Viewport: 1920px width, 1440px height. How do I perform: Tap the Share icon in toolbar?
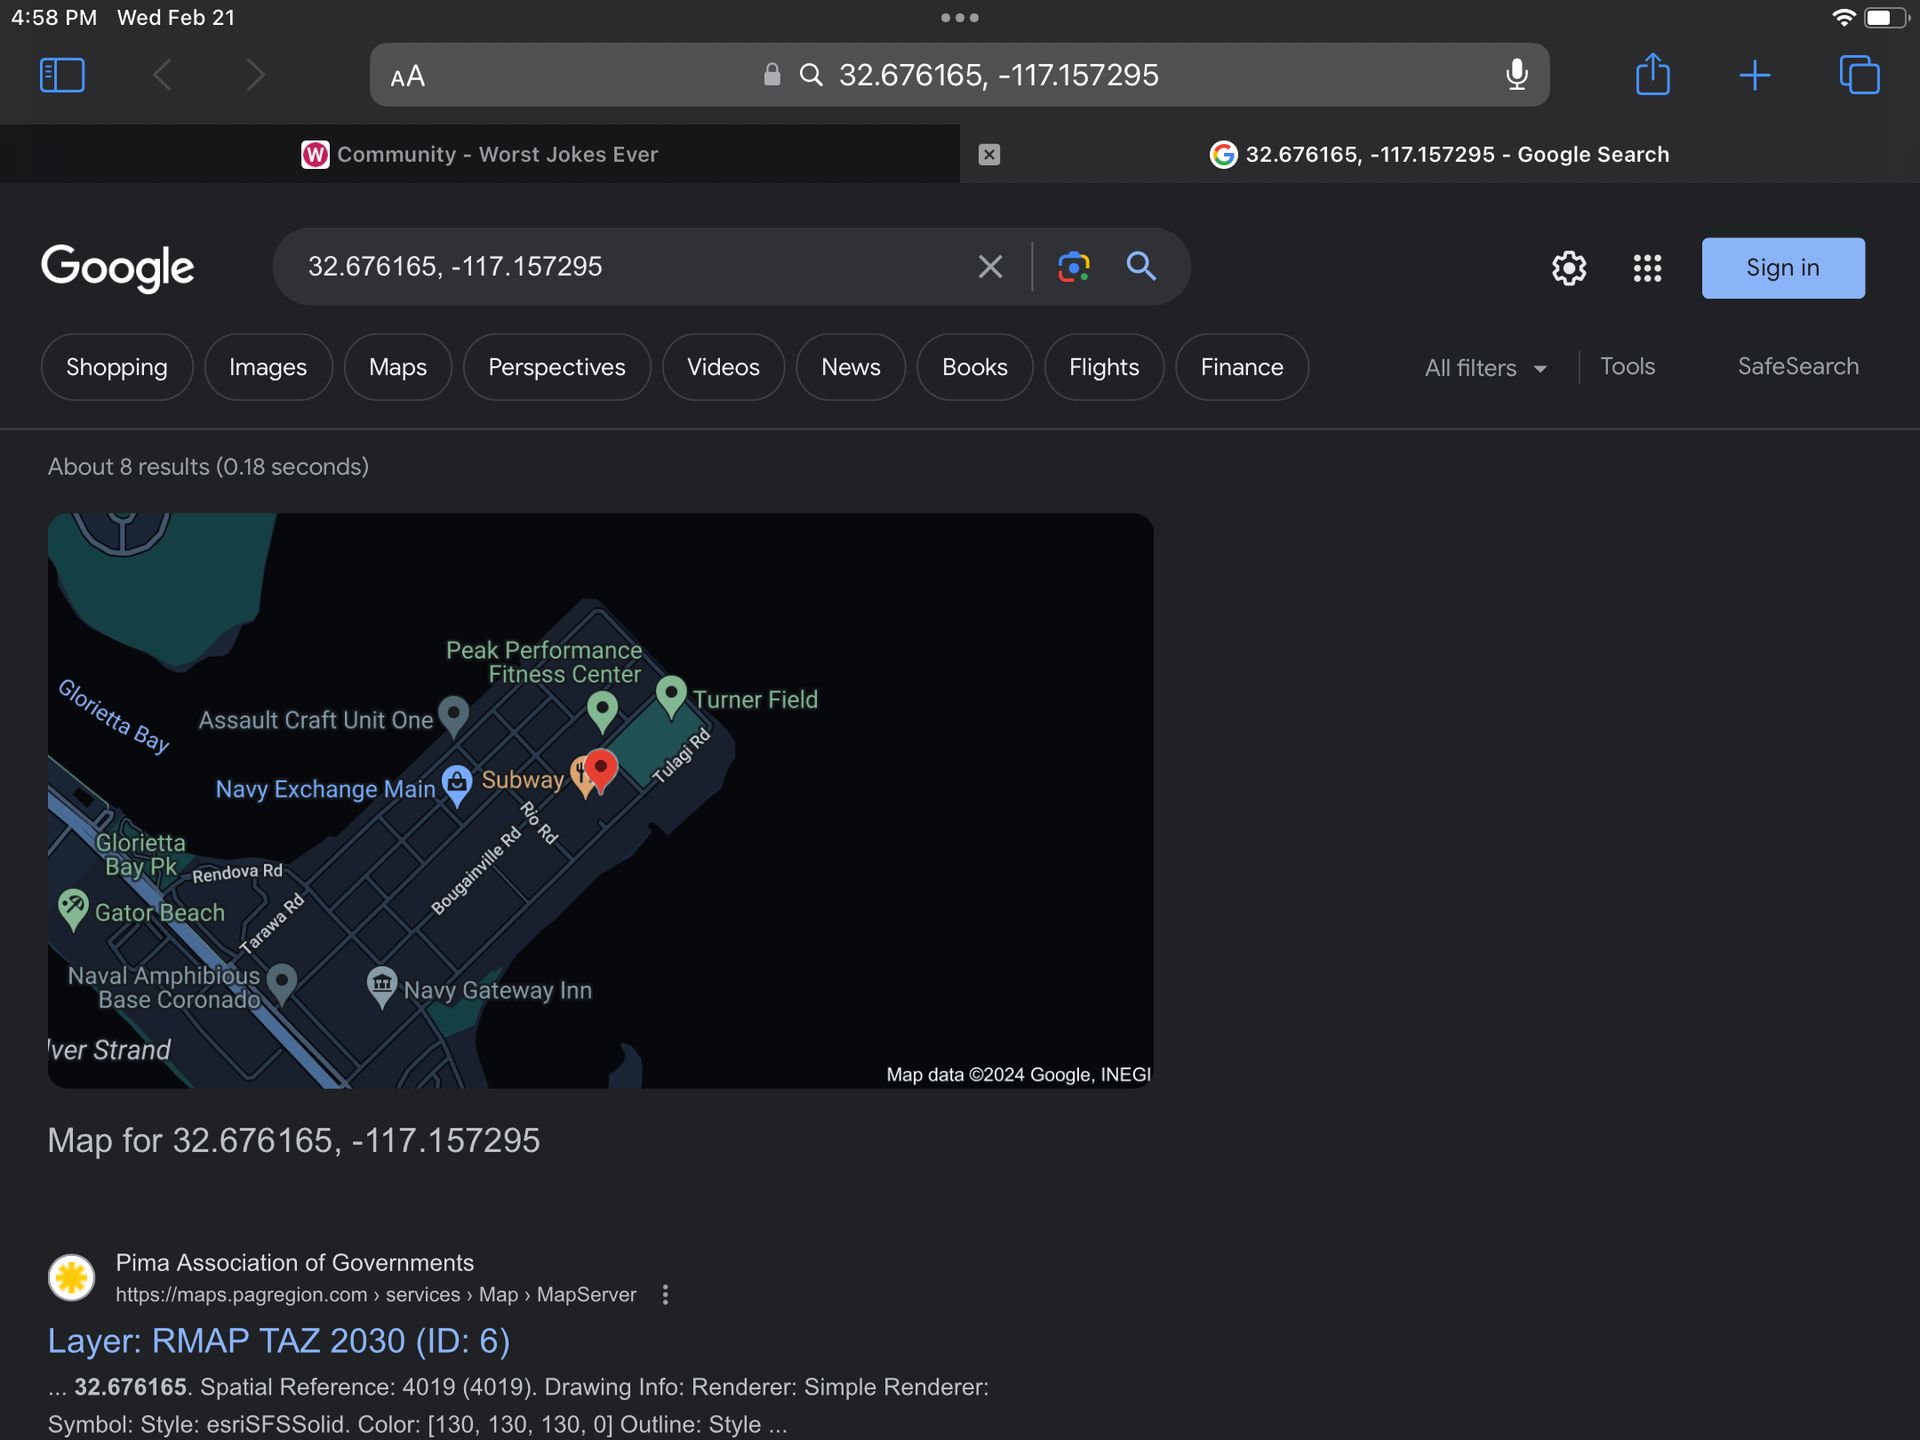click(1652, 75)
